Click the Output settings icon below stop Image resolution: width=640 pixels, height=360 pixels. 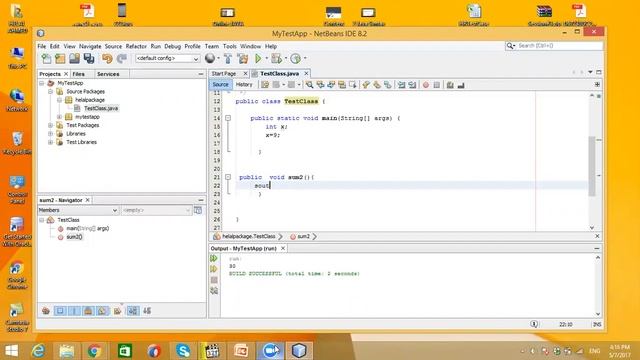click(x=214, y=291)
